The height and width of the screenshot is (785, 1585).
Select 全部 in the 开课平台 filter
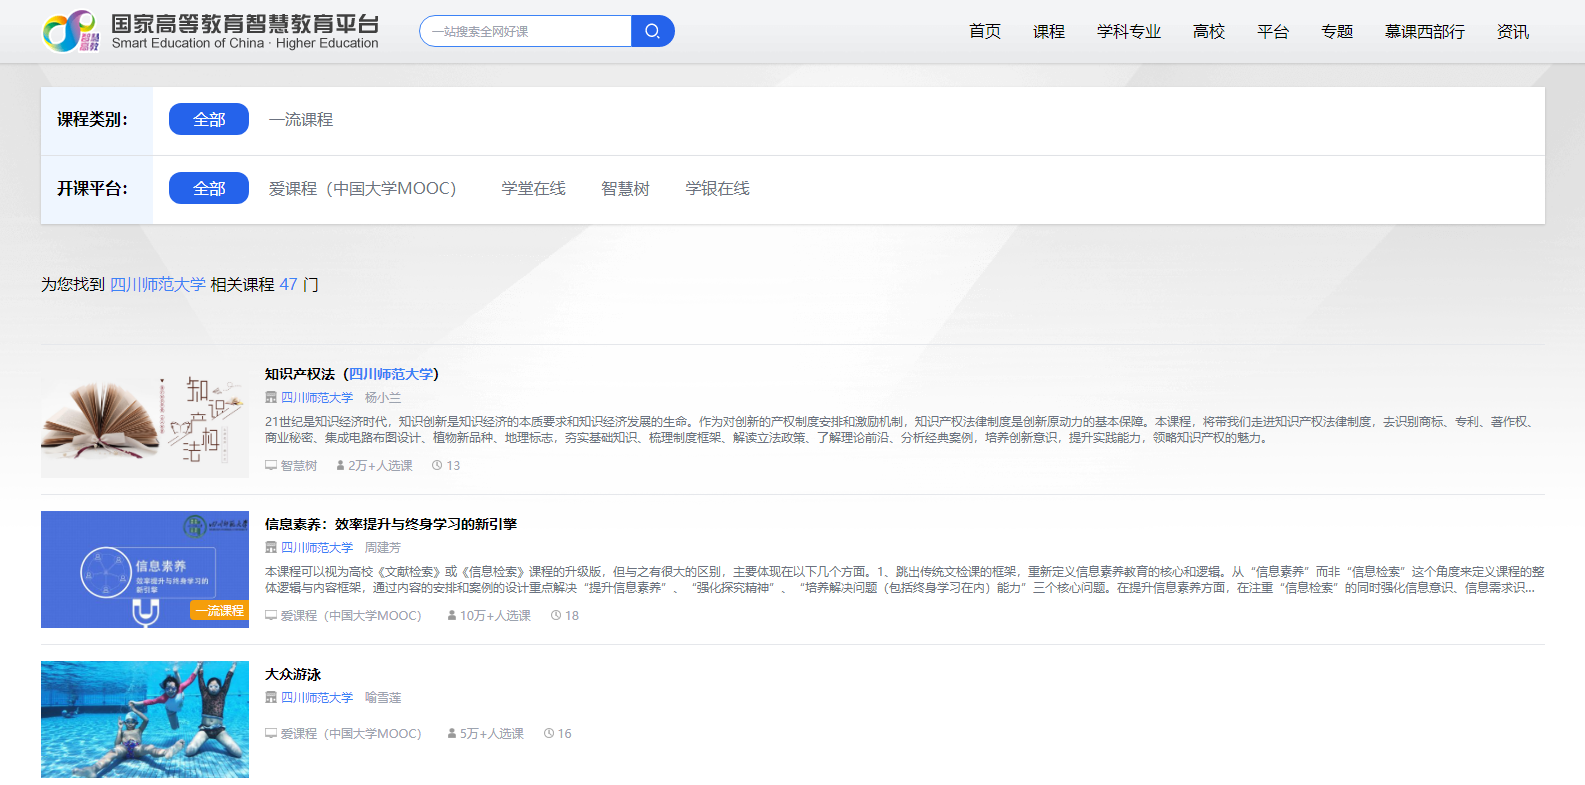209,188
